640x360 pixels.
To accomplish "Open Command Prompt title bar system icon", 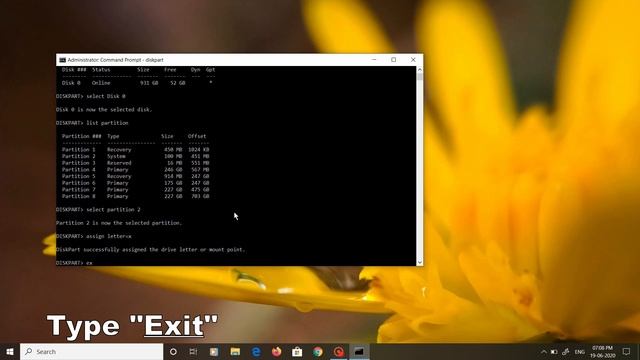I will 62,60.
